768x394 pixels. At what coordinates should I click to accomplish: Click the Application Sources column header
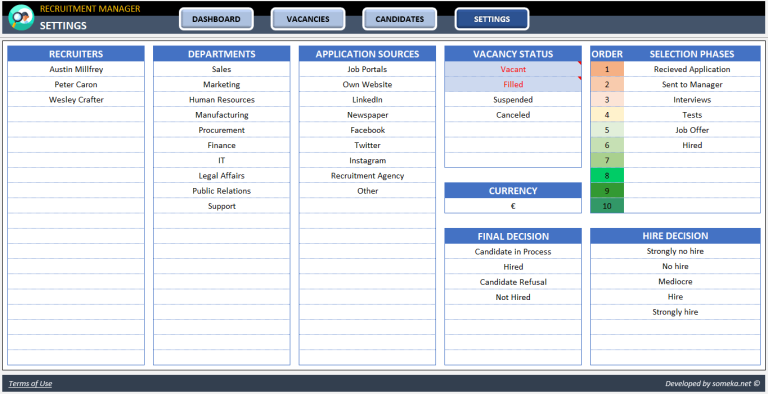367,54
